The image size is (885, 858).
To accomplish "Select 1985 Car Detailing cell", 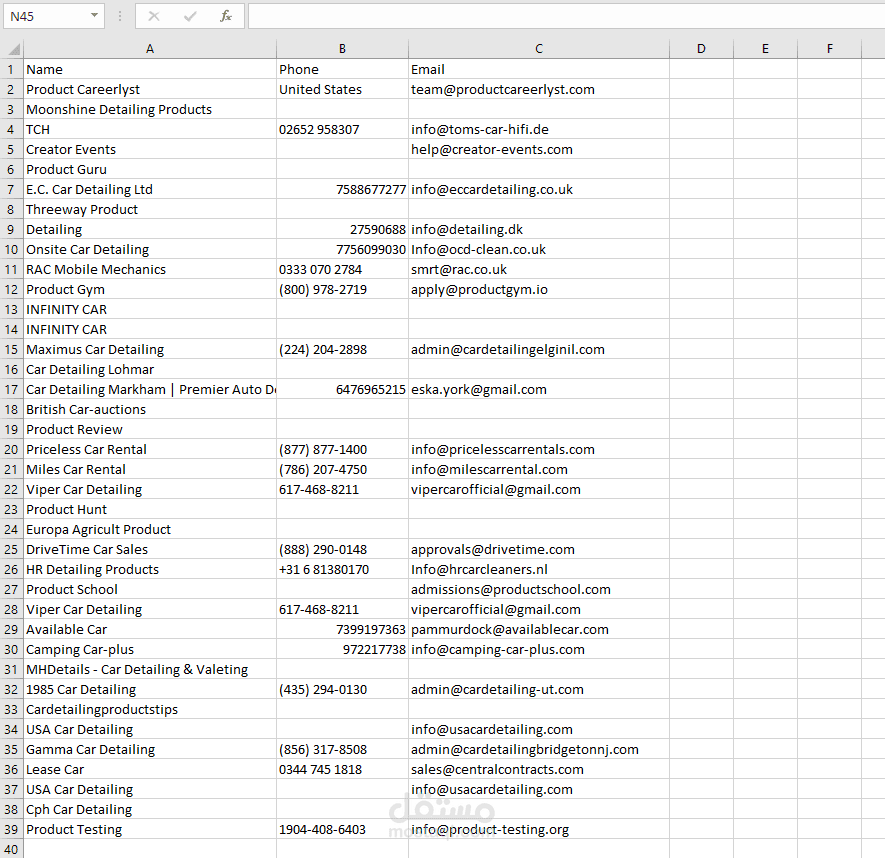I will 150,689.
